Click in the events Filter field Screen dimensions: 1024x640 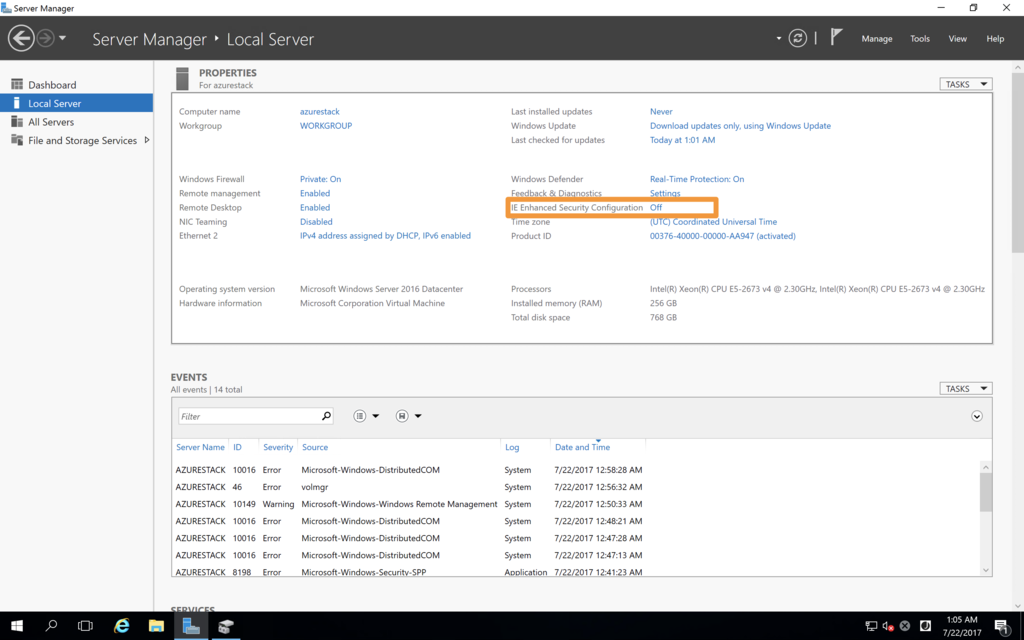(x=248, y=416)
